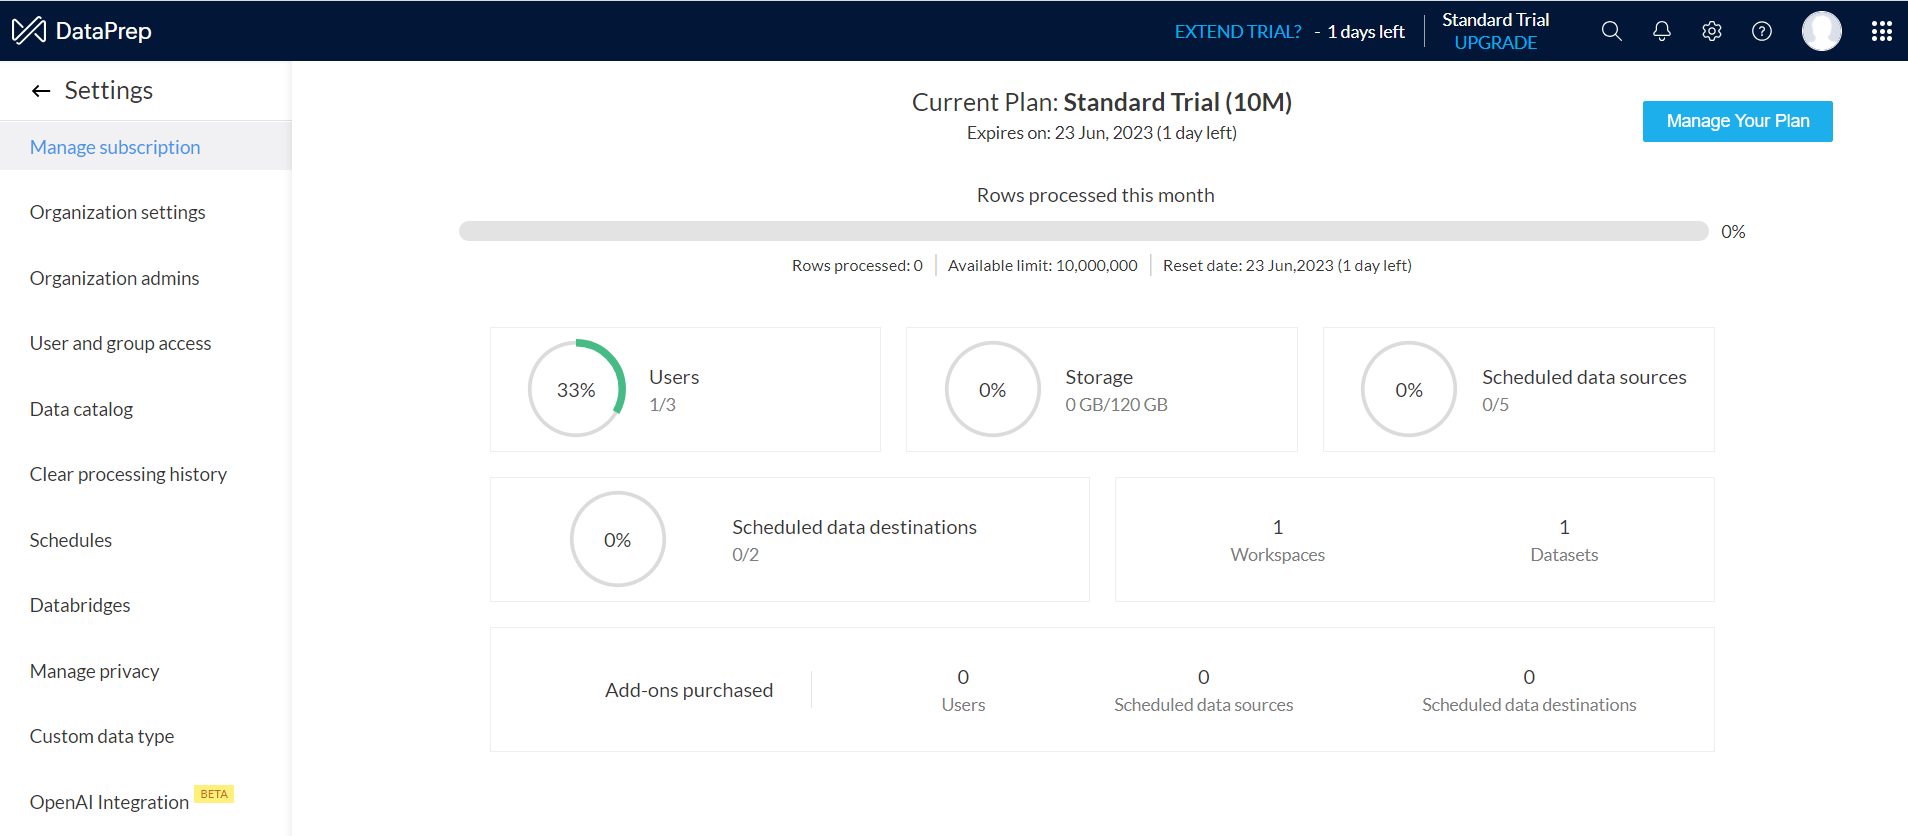Click the EXTEND TRIAL? link
The image size is (1908, 836).
pyautogui.click(x=1238, y=32)
